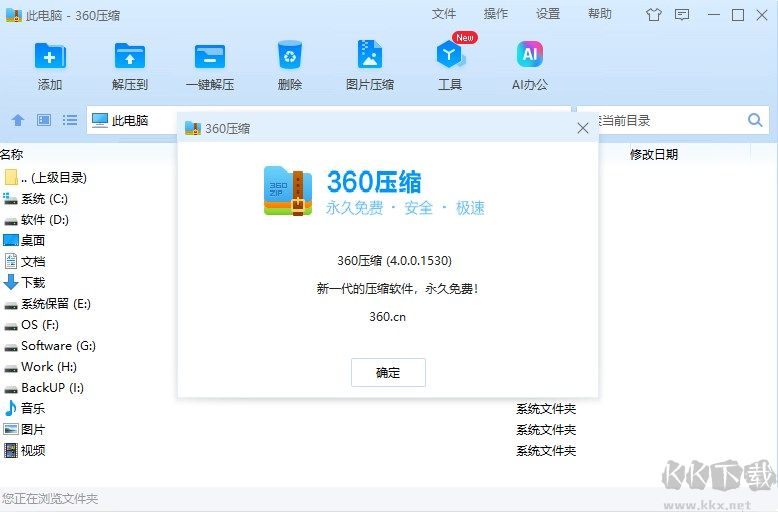Click the 360压缩 (4.0.0.1530) version text

[x=394, y=260]
